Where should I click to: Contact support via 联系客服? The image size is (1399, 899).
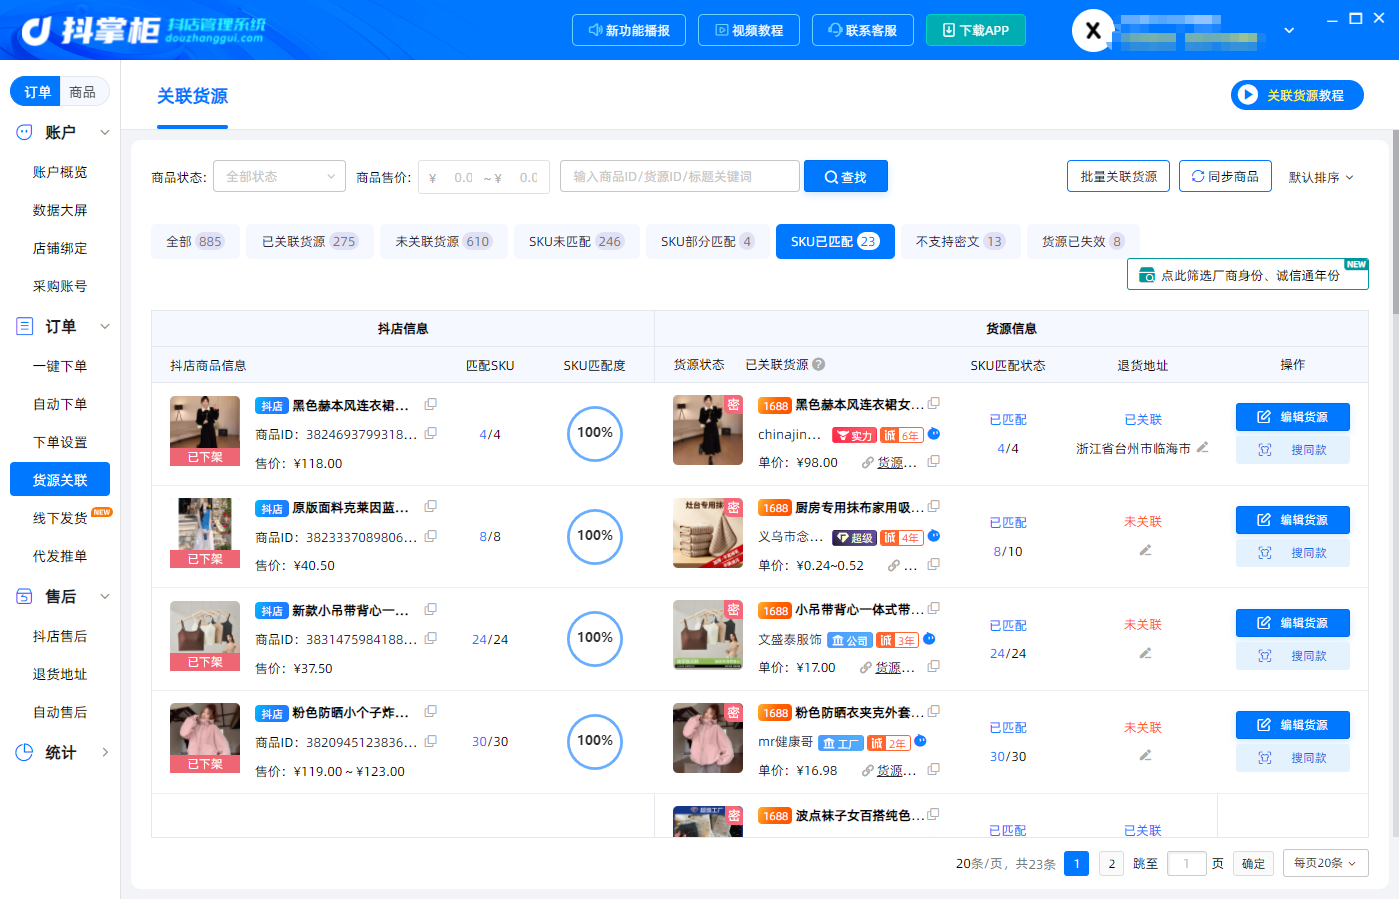(x=863, y=30)
